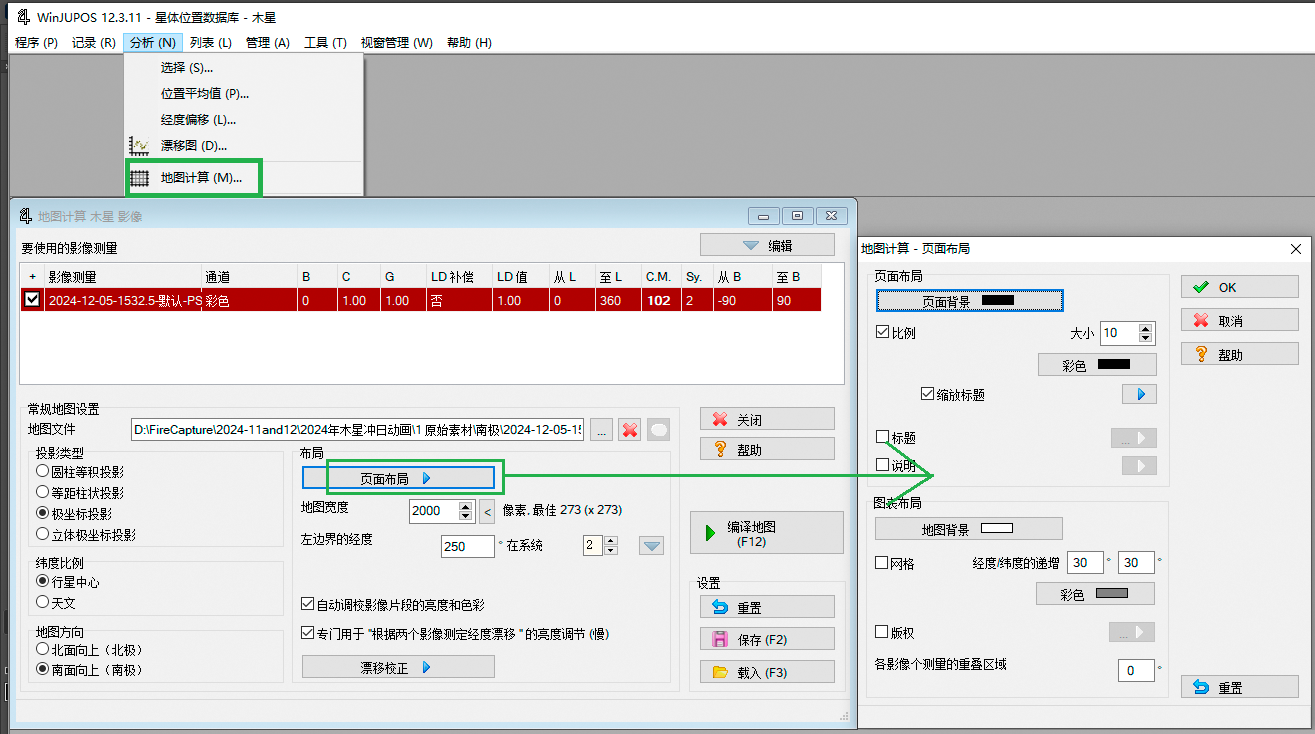The image size is (1315, 734).
Task: Open 地图背景 white color picker
Action: coord(969,529)
